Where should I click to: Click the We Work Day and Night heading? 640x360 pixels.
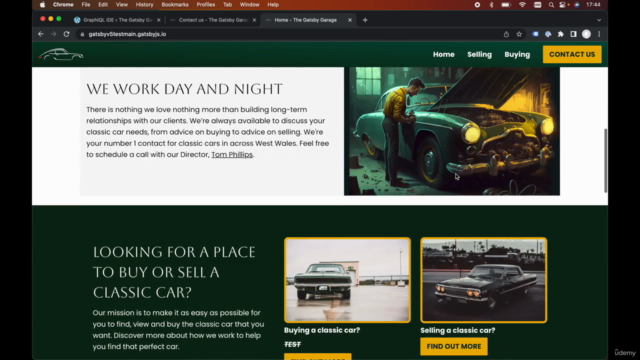coord(184,89)
